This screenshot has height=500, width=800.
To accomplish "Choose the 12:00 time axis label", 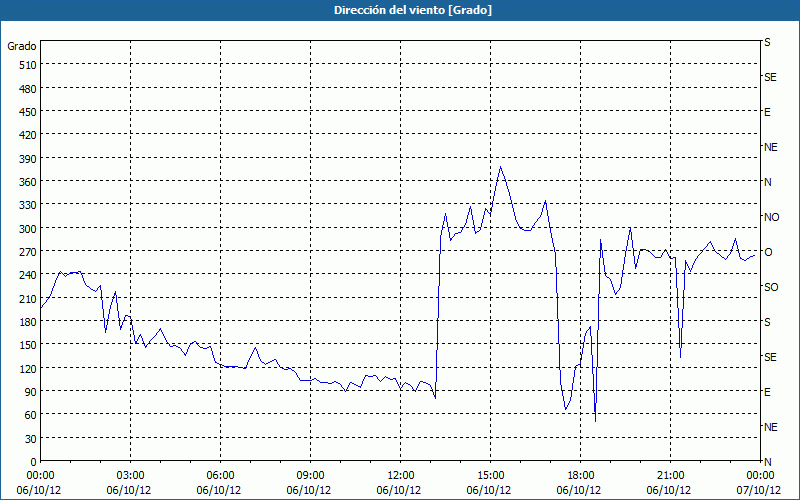I will tap(401, 476).
